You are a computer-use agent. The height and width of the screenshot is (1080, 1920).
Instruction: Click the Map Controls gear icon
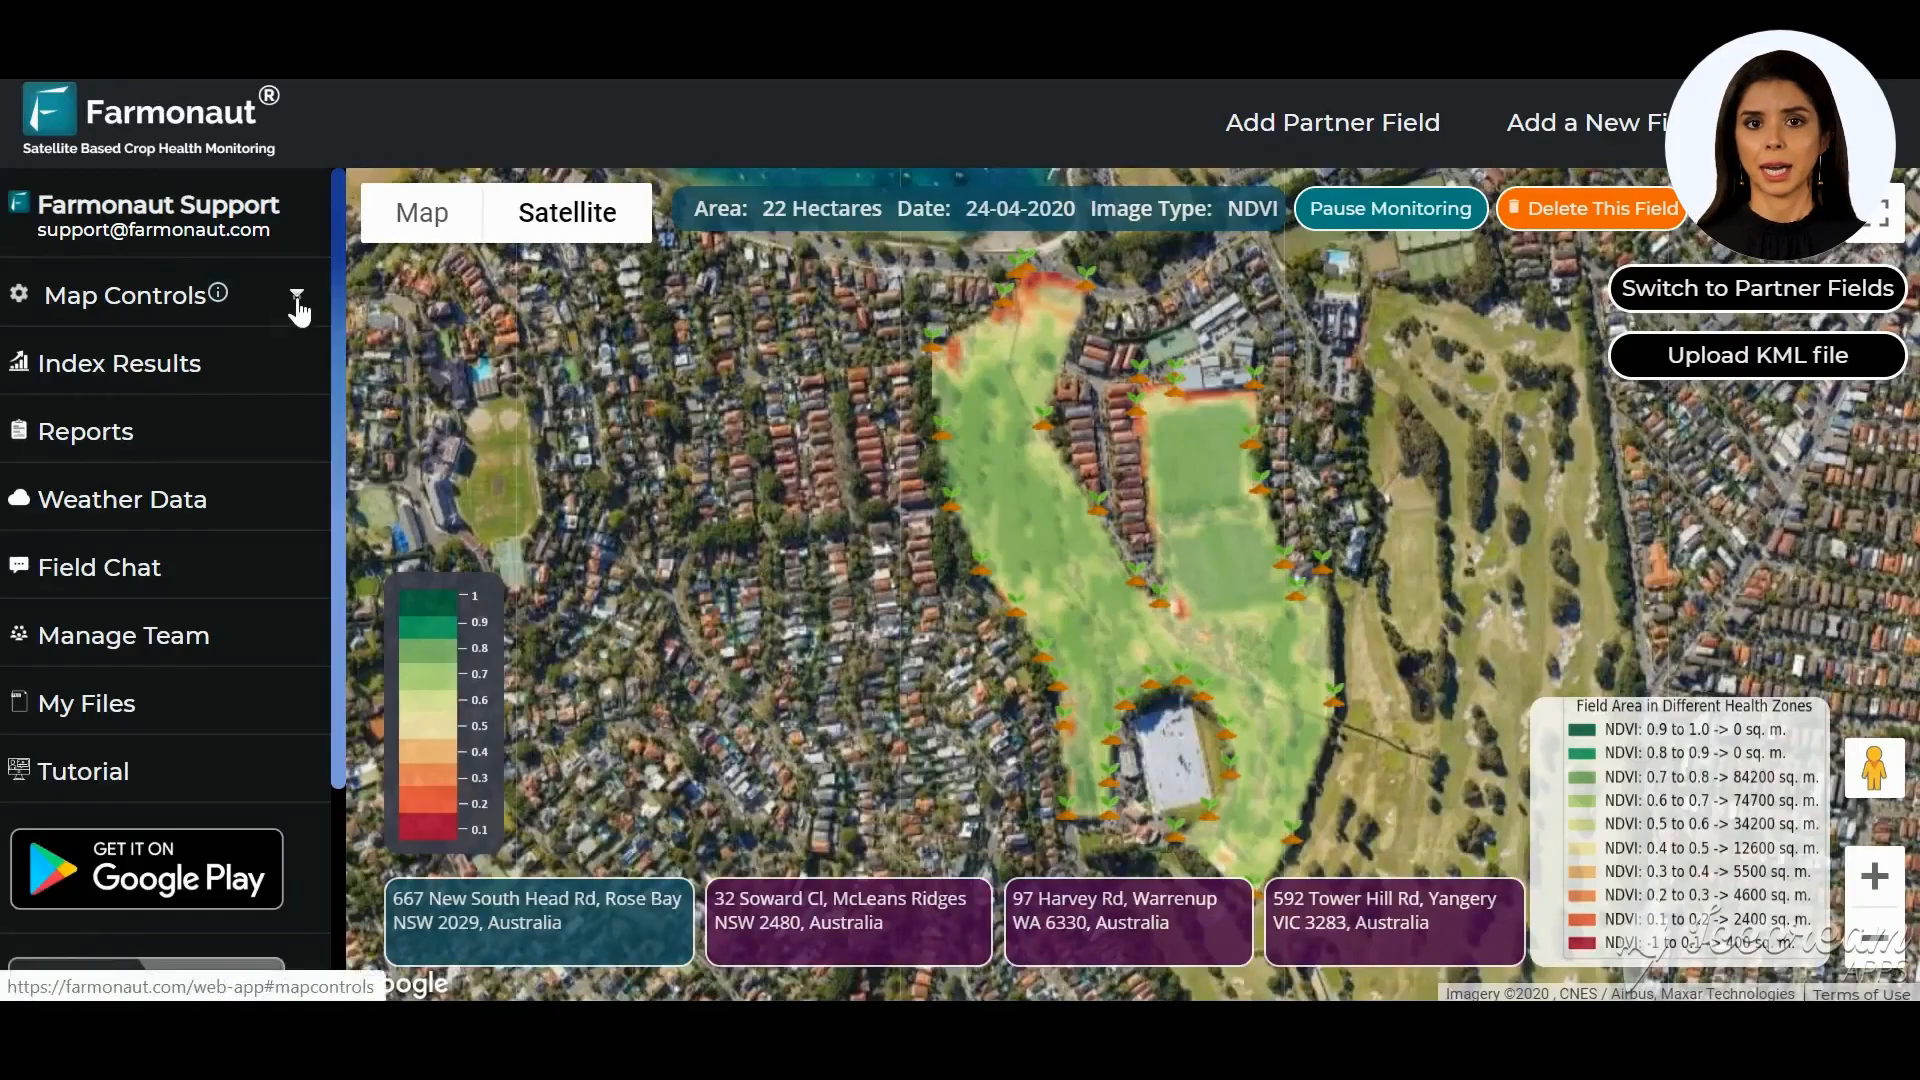click(x=19, y=293)
